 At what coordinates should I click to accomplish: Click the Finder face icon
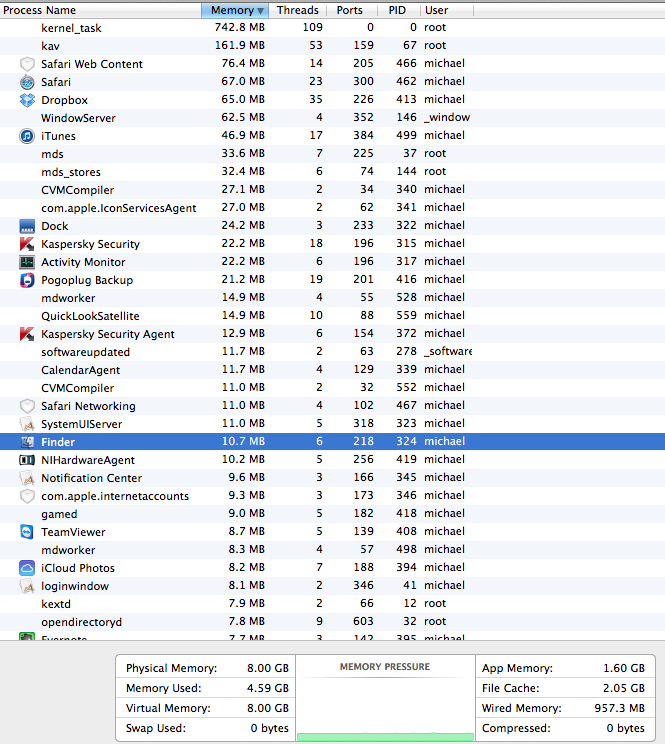27,442
